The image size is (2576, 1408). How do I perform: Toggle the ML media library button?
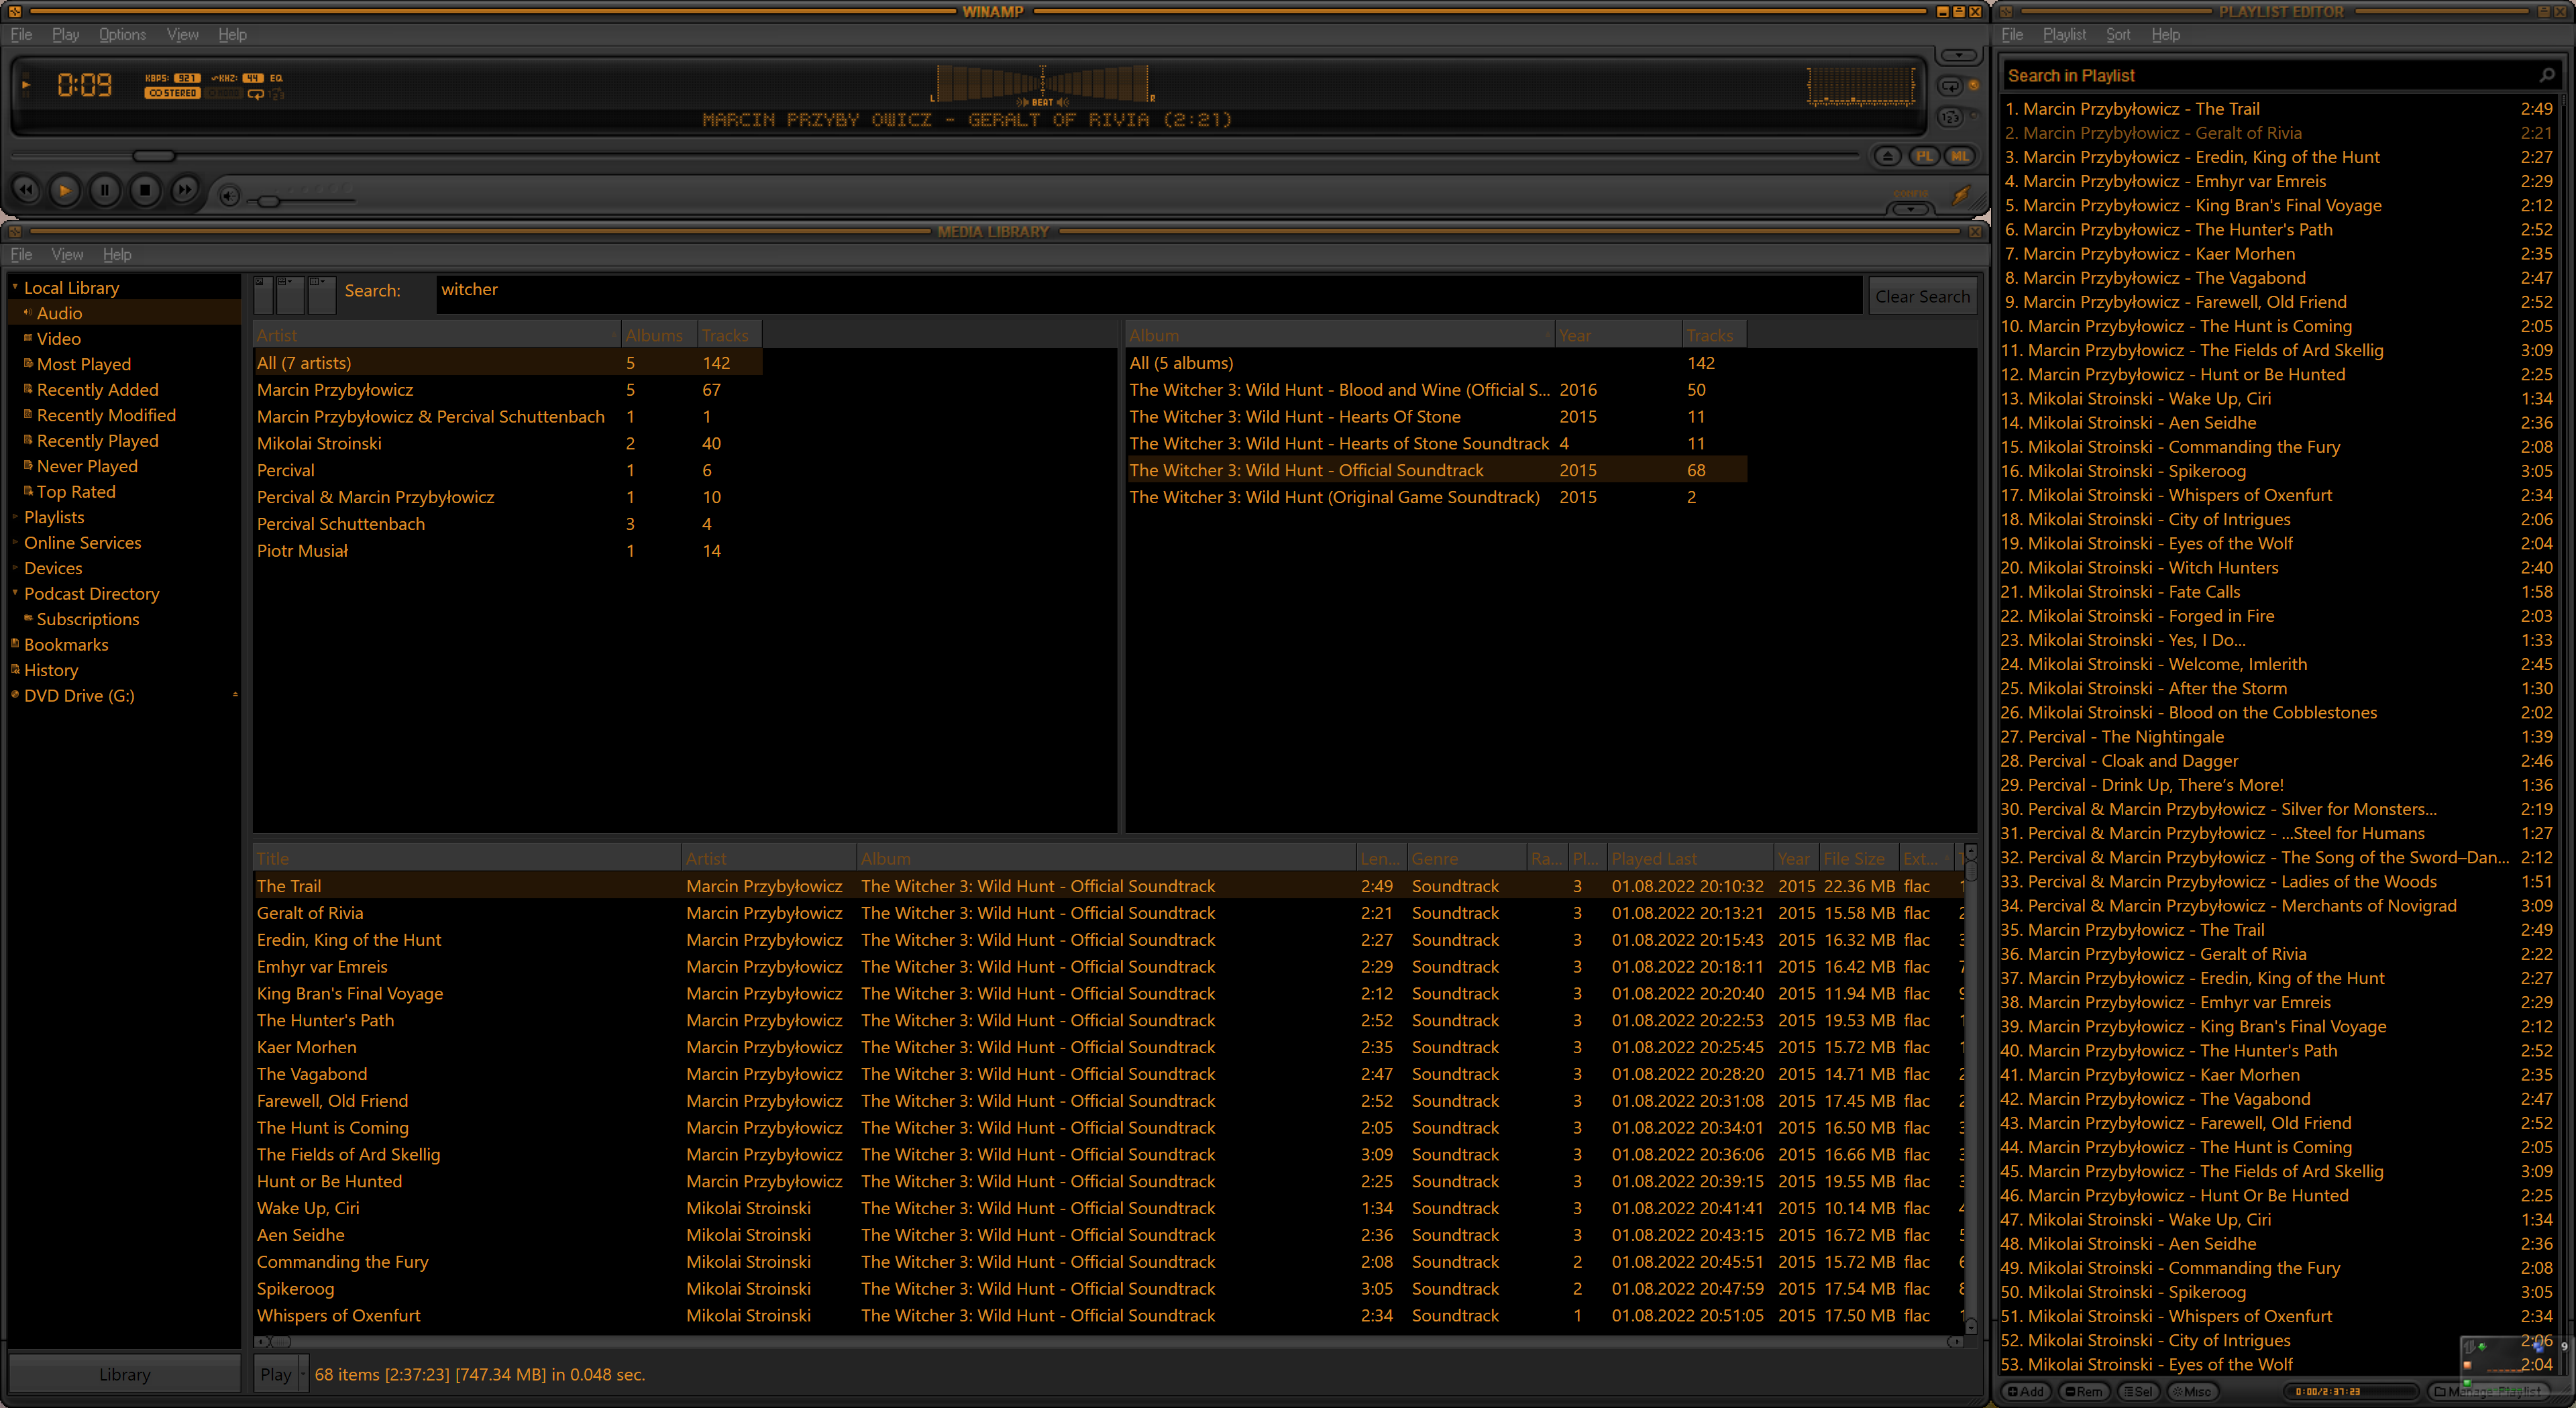click(1960, 156)
